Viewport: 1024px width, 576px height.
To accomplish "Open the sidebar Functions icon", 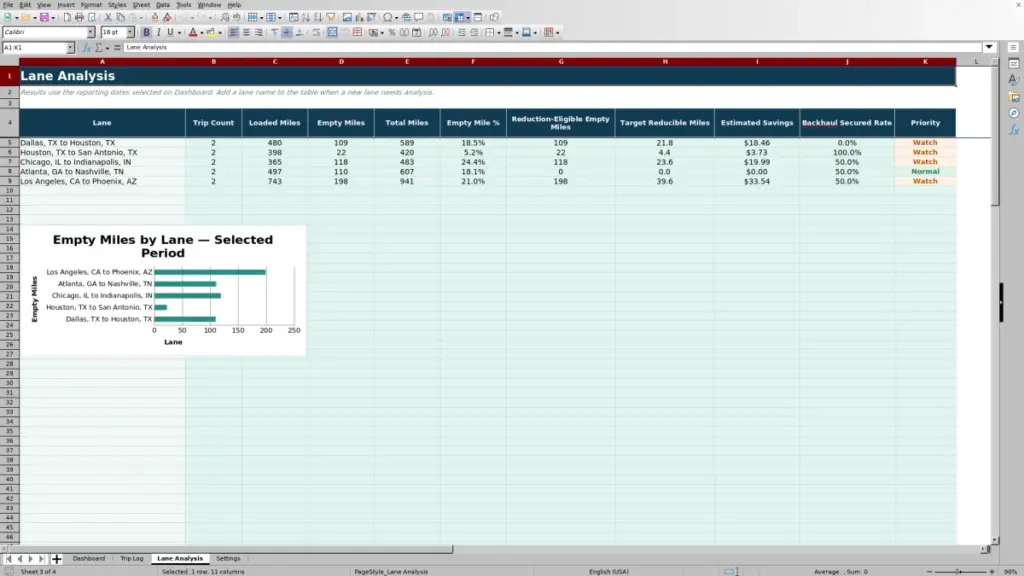I will point(1014,130).
